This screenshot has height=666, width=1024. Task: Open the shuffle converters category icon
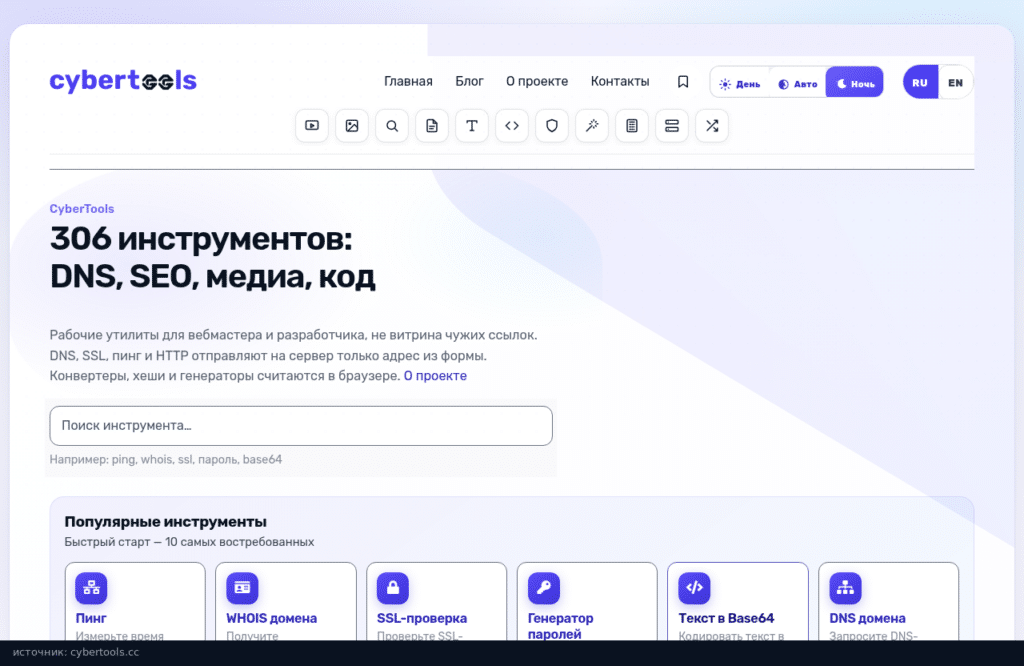712,125
